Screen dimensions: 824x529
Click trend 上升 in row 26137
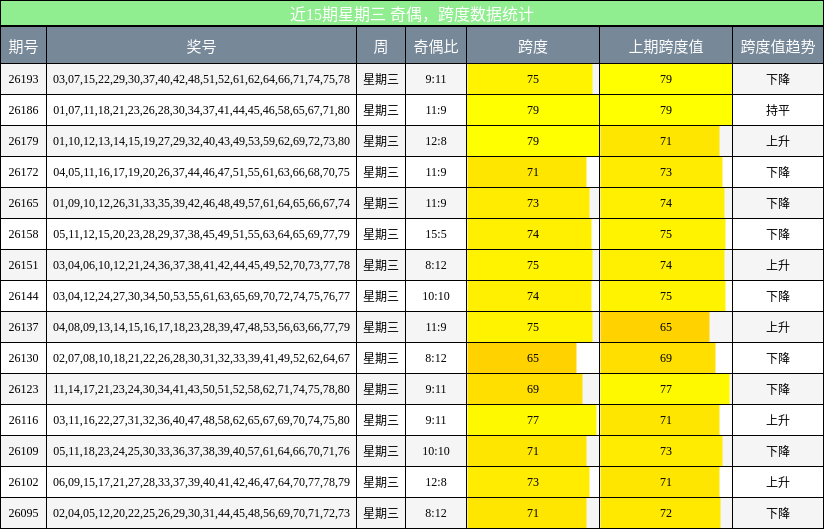pos(778,327)
